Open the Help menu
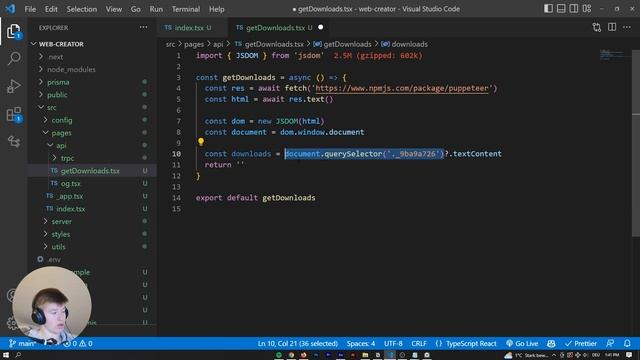Screen dimensions: 640x360 point(217,9)
